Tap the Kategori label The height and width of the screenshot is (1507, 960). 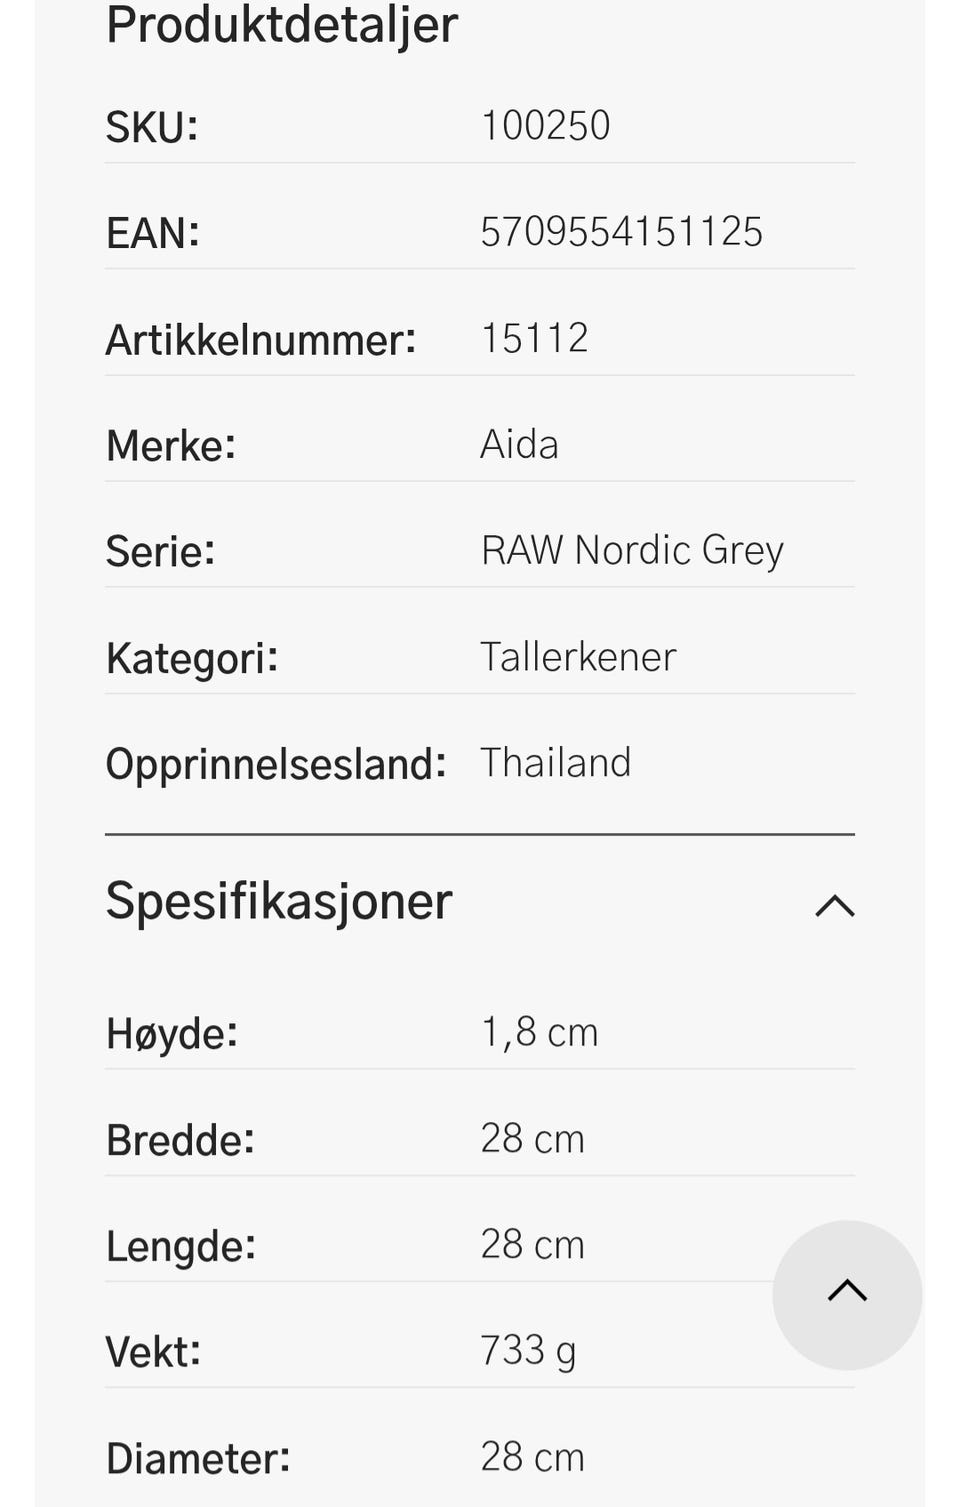192,659
